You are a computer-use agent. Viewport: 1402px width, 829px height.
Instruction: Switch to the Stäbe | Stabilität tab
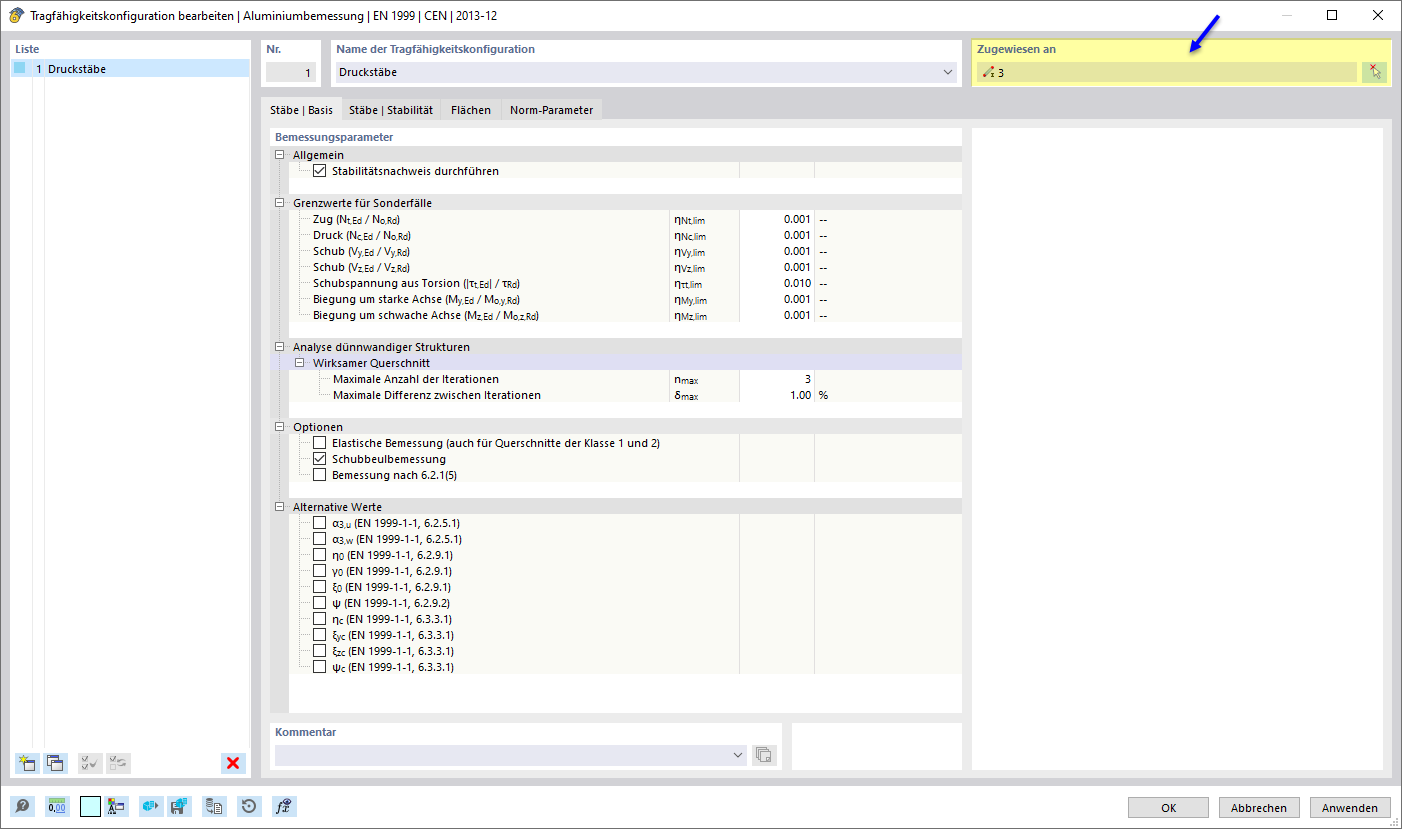coord(390,110)
